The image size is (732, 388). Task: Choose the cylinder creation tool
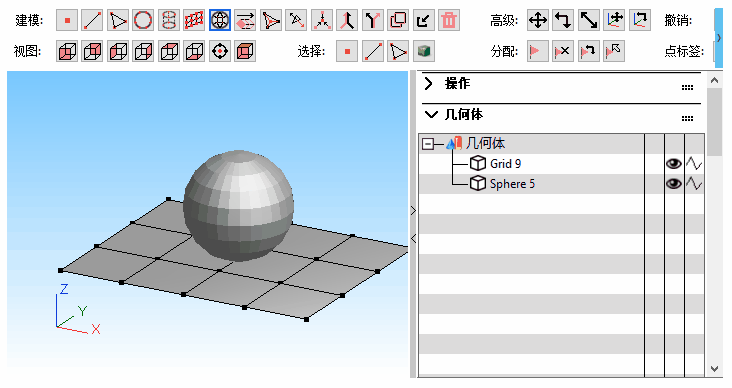pos(169,20)
